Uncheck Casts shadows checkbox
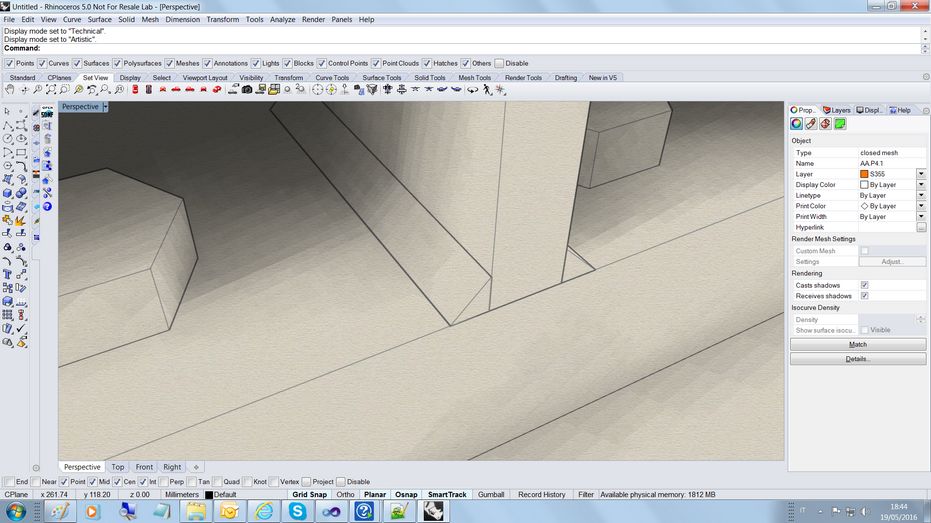 coord(864,286)
